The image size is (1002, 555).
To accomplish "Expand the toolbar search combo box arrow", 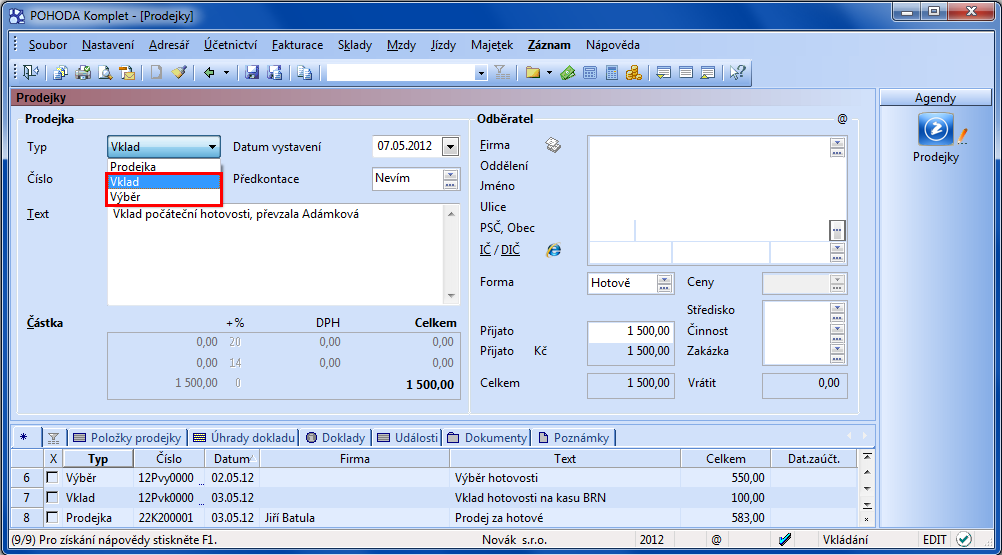I will [x=481, y=73].
